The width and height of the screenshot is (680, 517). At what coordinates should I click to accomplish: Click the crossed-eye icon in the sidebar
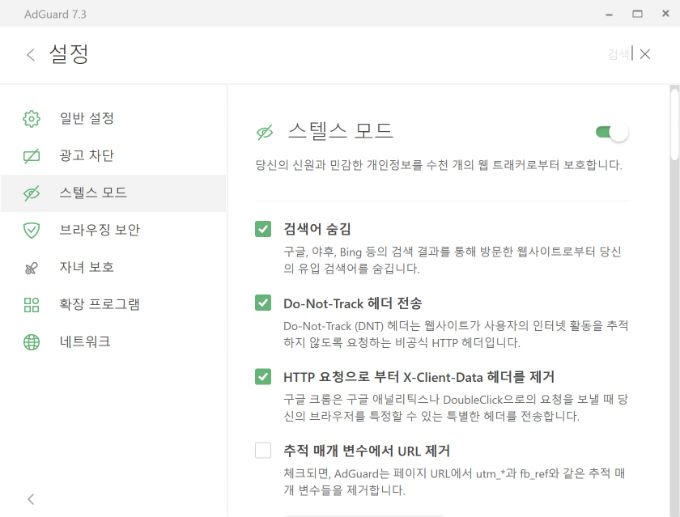32,193
